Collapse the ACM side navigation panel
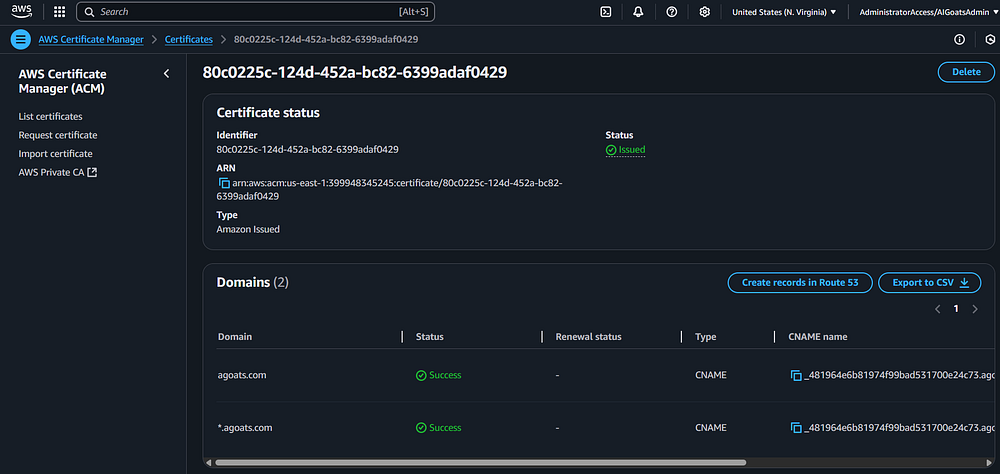 (166, 74)
